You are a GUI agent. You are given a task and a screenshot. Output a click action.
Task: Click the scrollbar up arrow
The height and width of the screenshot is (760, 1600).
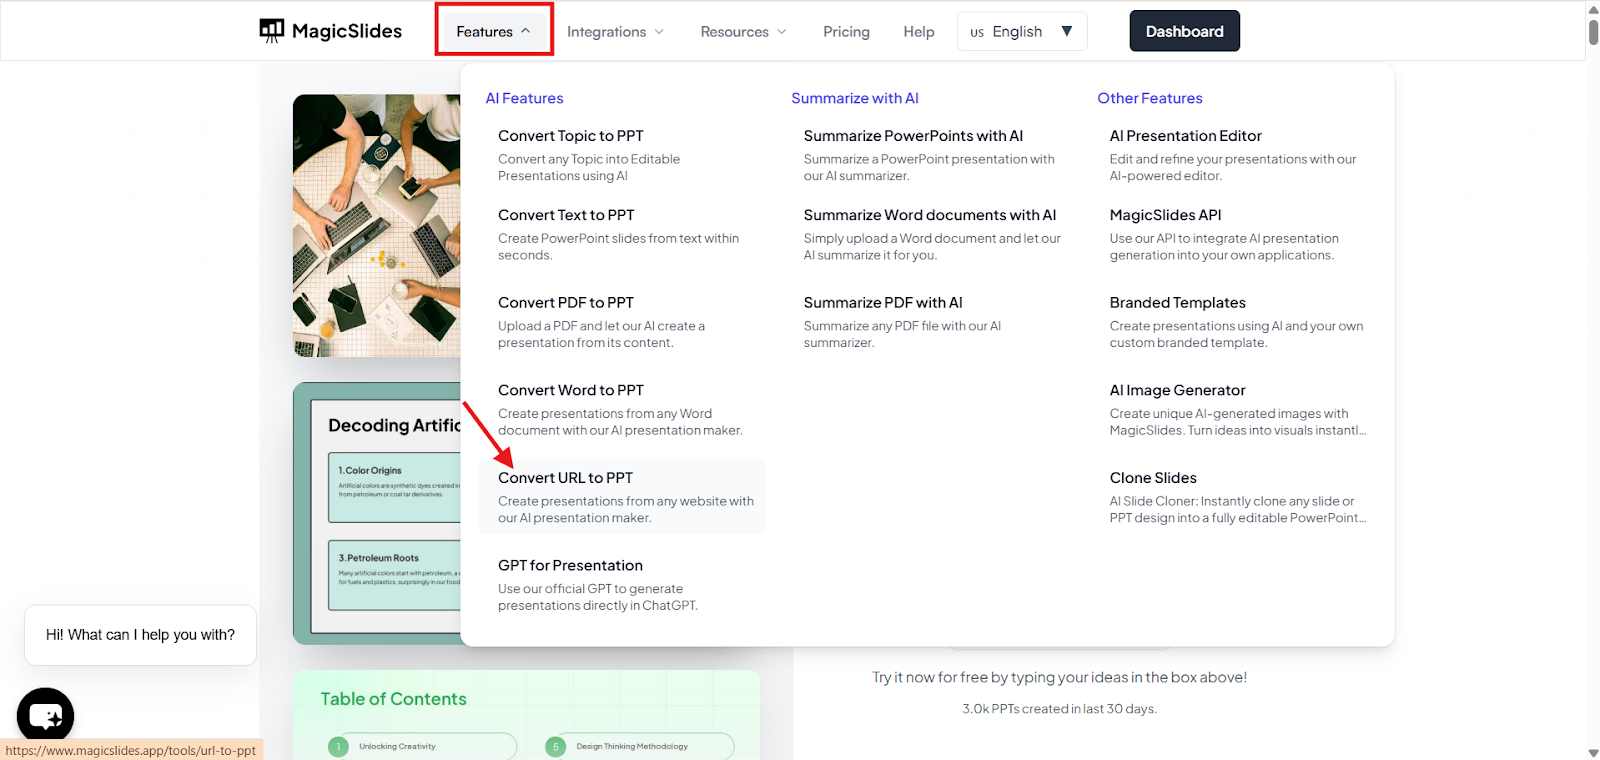1593,9
